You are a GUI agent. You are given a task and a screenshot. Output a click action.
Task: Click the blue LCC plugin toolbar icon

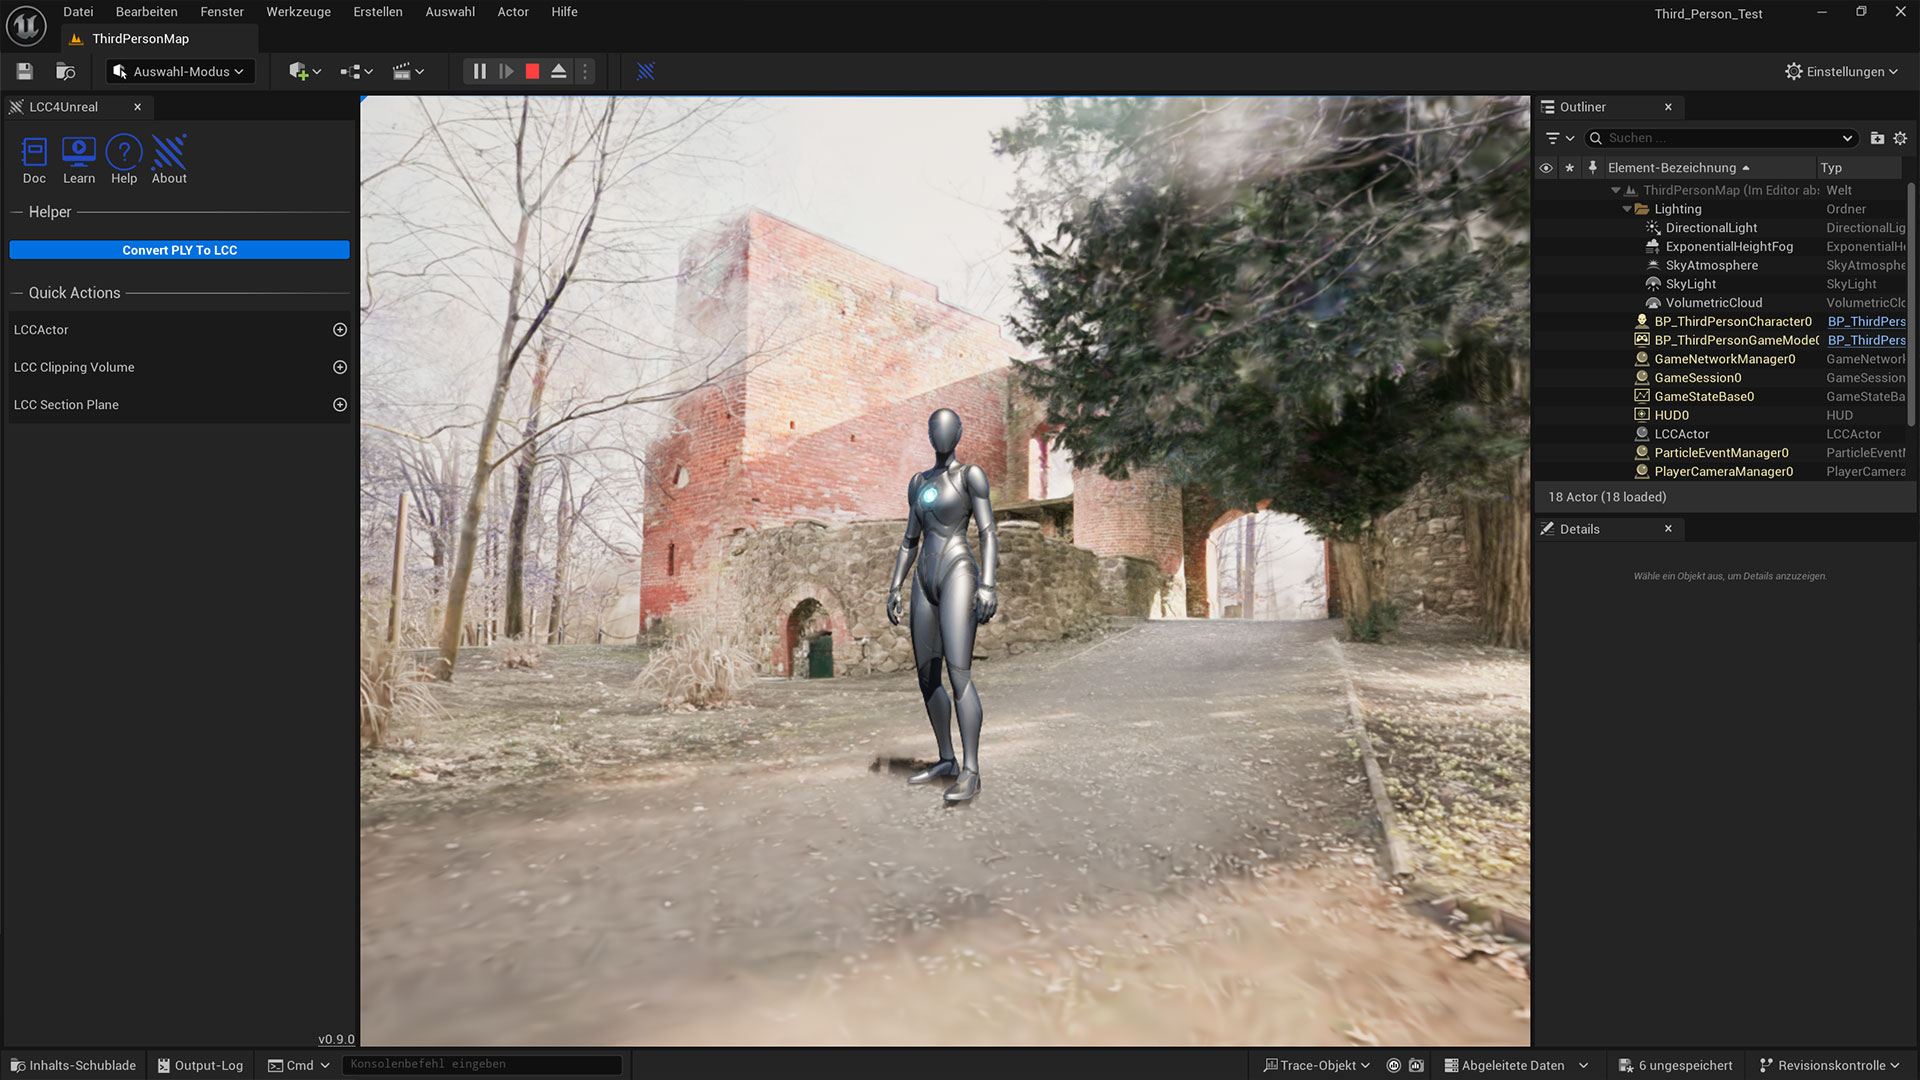646,71
